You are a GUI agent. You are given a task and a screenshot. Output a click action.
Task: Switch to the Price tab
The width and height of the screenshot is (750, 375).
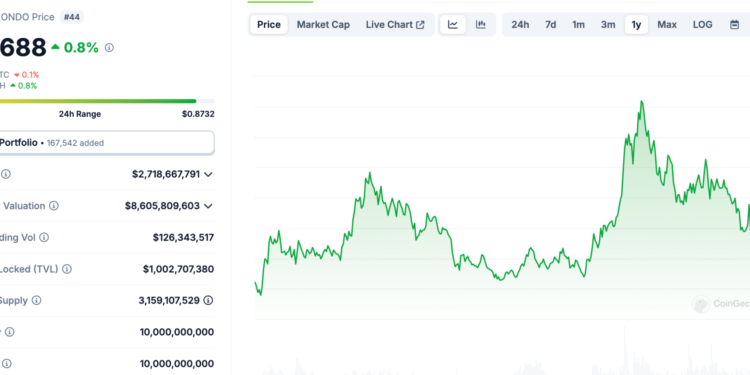pyautogui.click(x=269, y=24)
